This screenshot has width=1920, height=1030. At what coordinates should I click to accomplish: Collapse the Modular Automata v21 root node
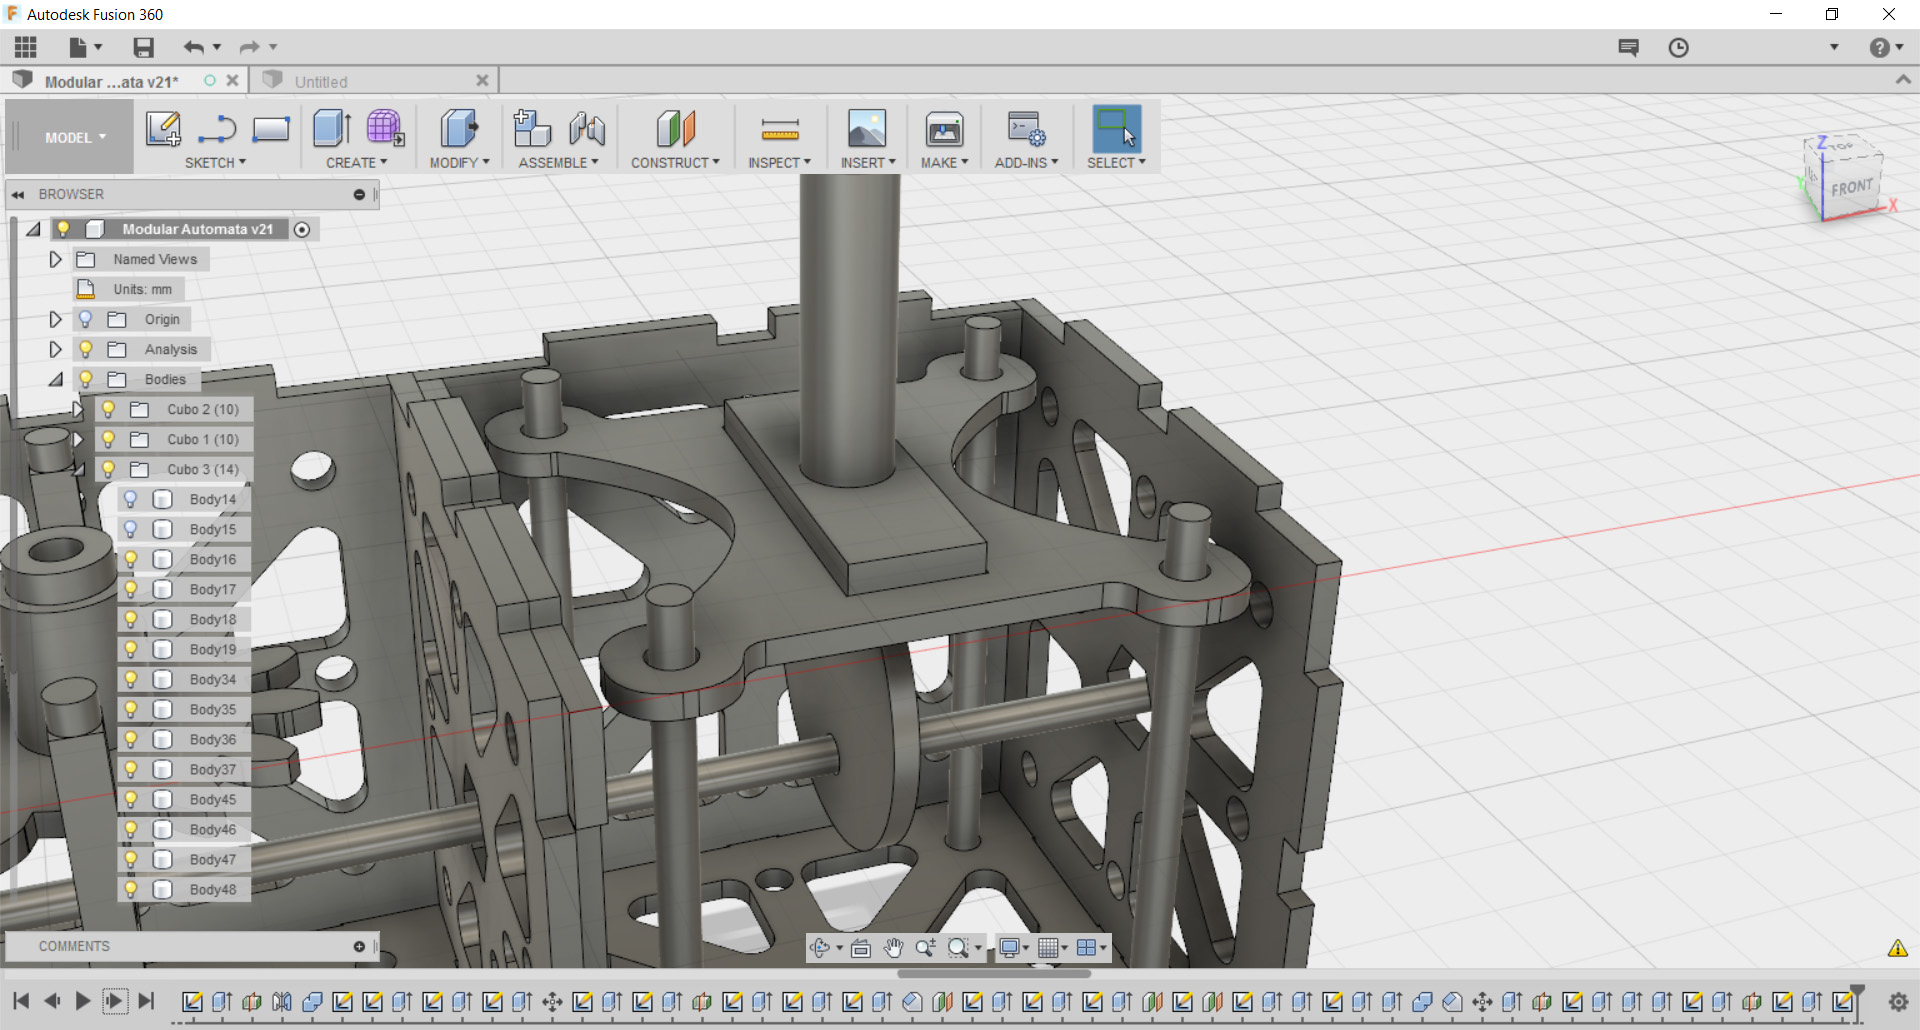(x=33, y=229)
